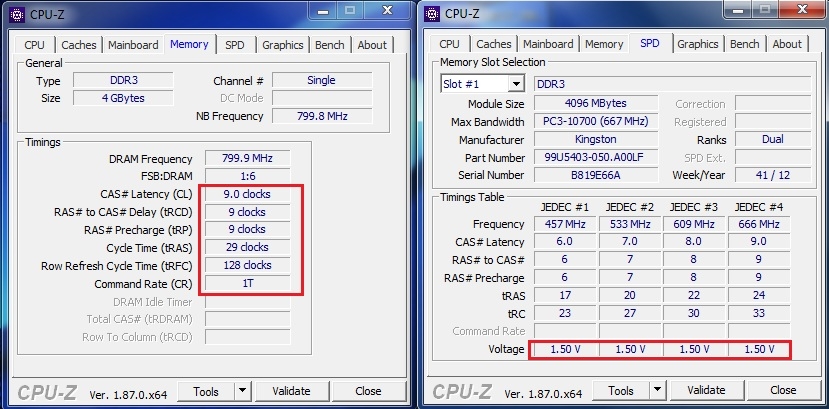829x409 pixels.
Task: Click the Single channel value
Action: 321,80
